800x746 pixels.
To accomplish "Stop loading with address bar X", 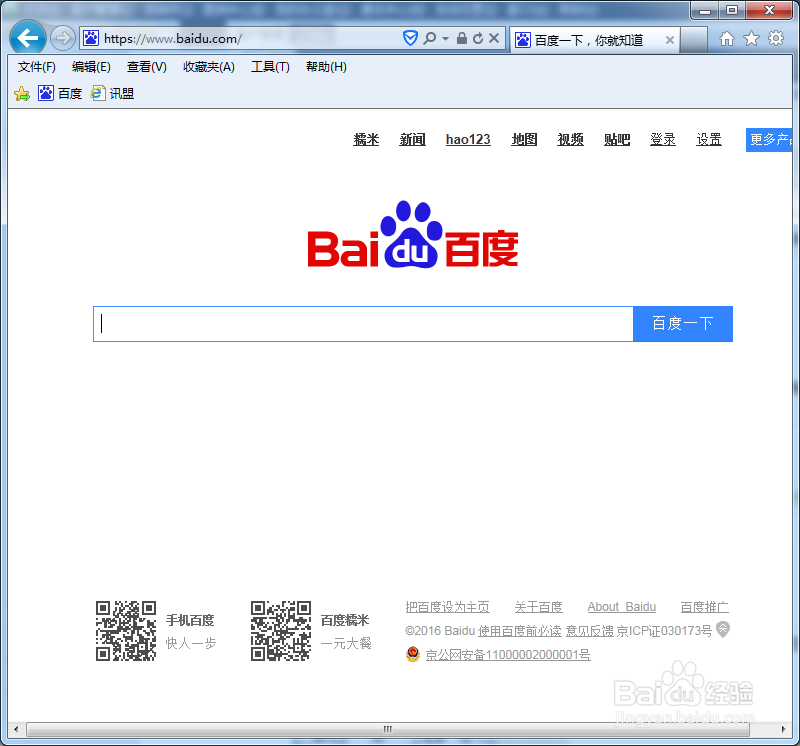I will pos(494,38).
